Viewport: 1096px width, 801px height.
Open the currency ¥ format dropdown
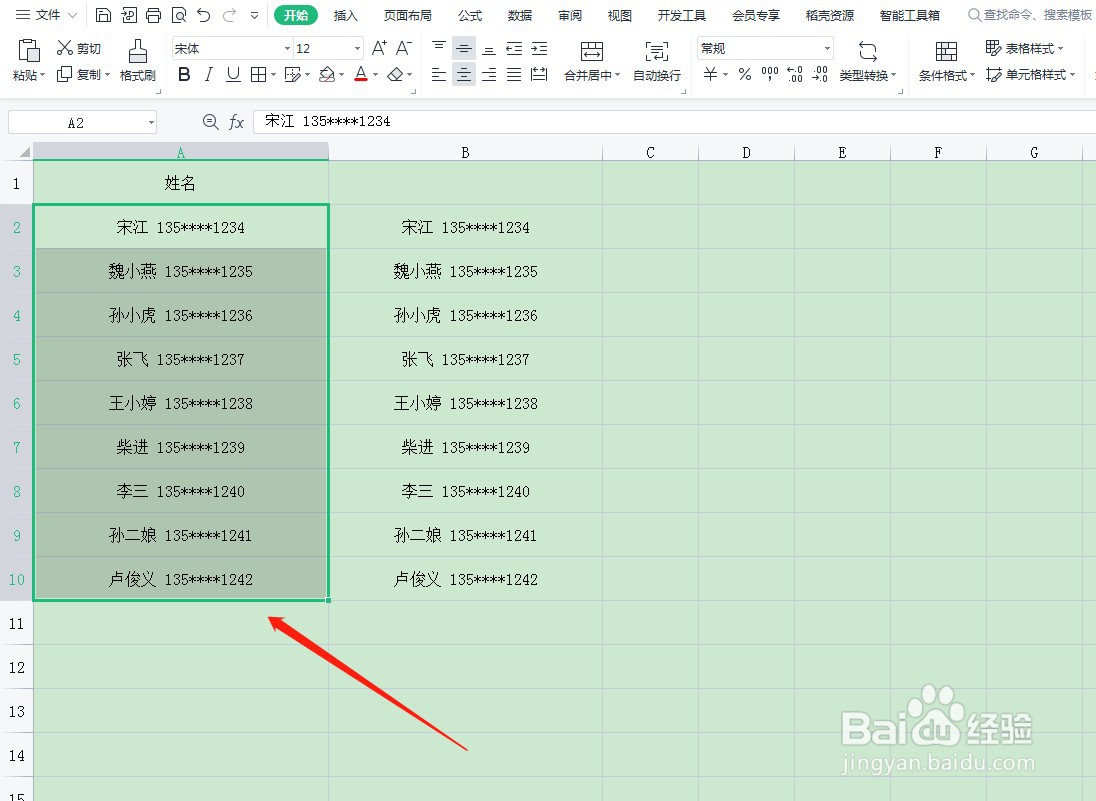[x=725, y=74]
